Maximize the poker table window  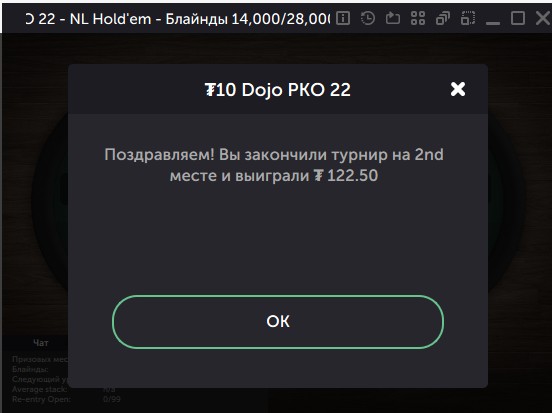518,18
